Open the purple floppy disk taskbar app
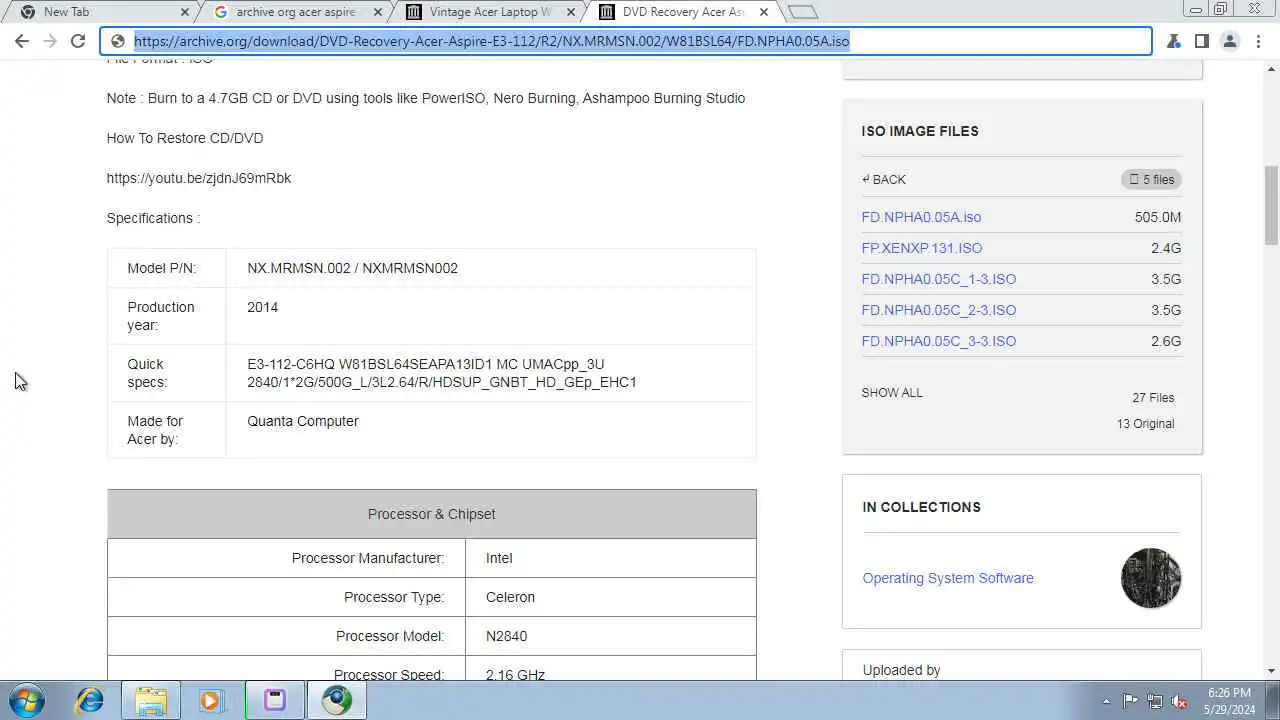Screen dimensions: 1280x720 coord(274,700)
